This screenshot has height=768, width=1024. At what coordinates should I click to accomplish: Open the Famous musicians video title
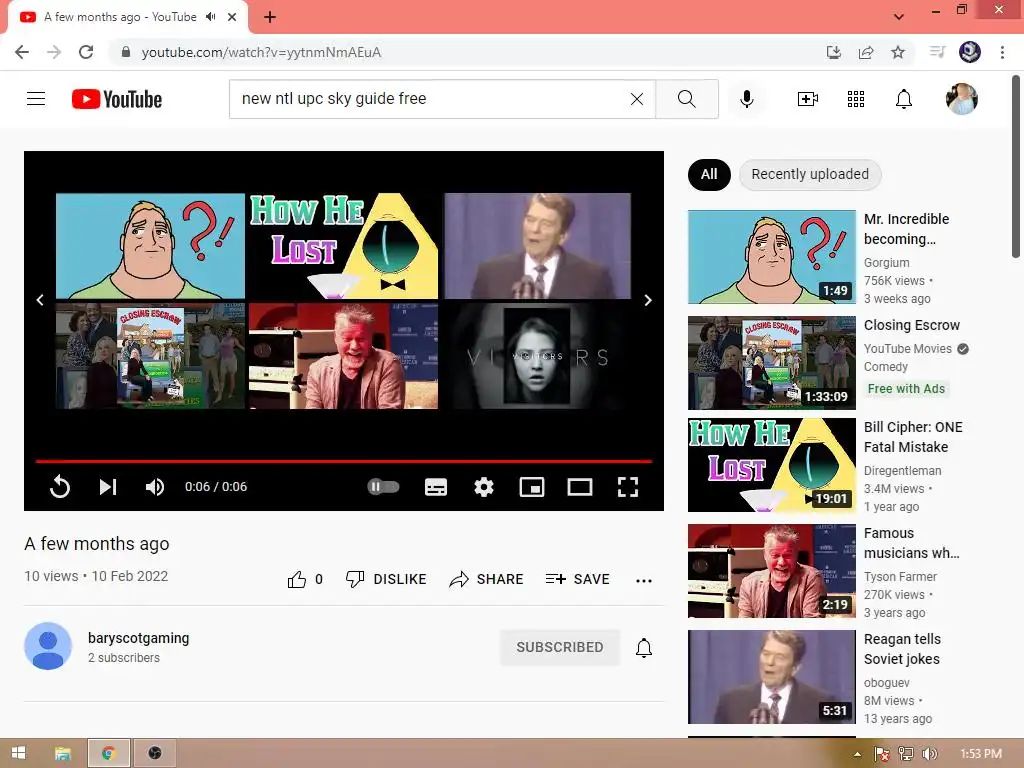point(912,543)
